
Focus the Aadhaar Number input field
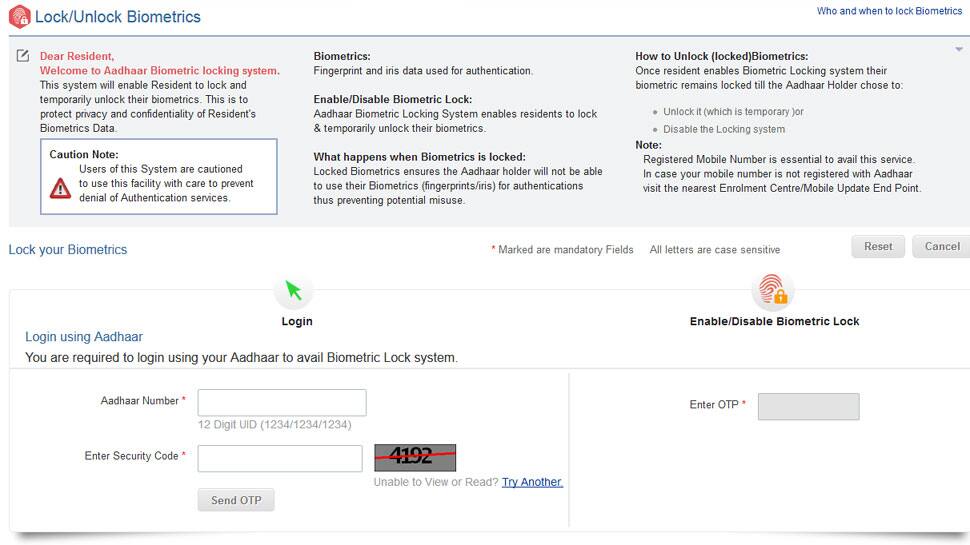click(282, 403)
